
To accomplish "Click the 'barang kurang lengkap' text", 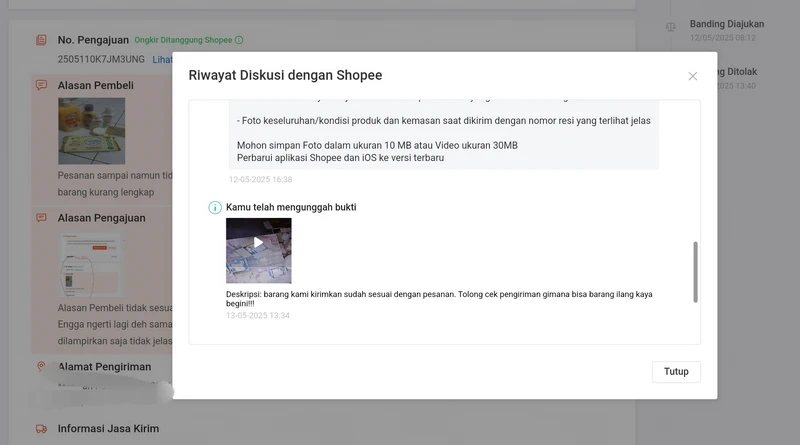I will pos(106,192).
